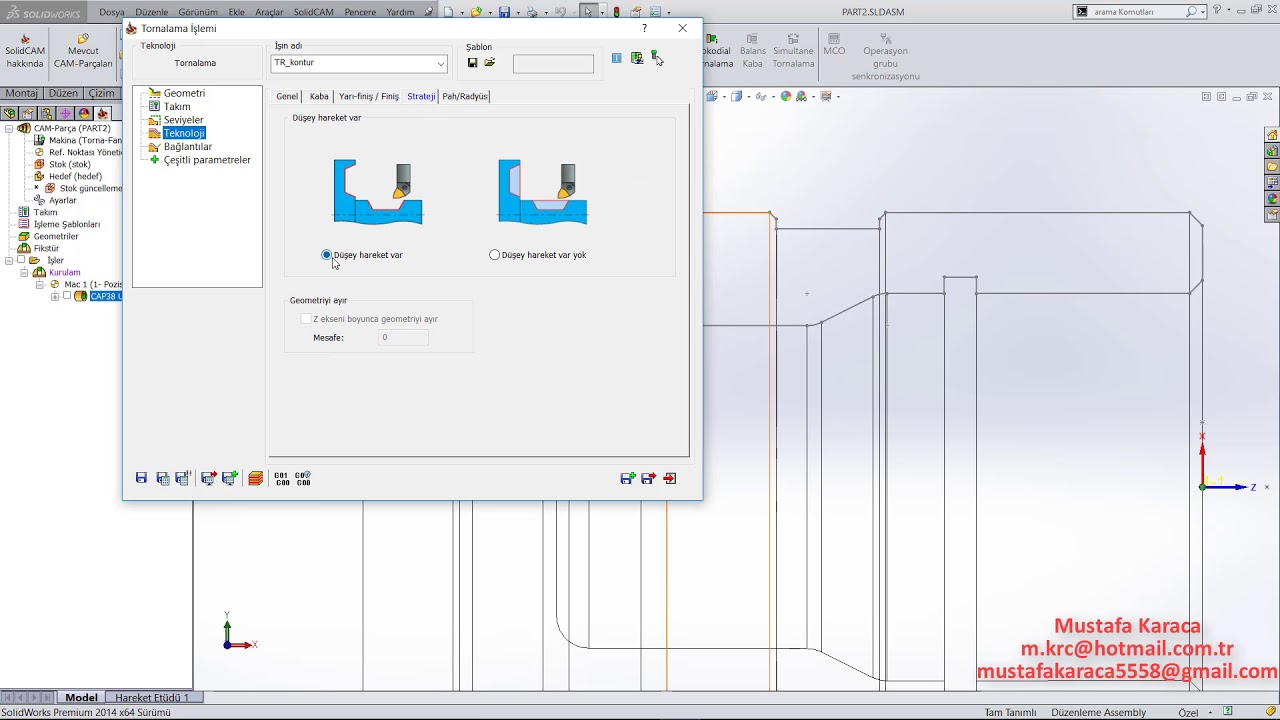Click the Mesafe input field
The width and height of the screenshot is (1280, 720).
(x=404, y=338)
